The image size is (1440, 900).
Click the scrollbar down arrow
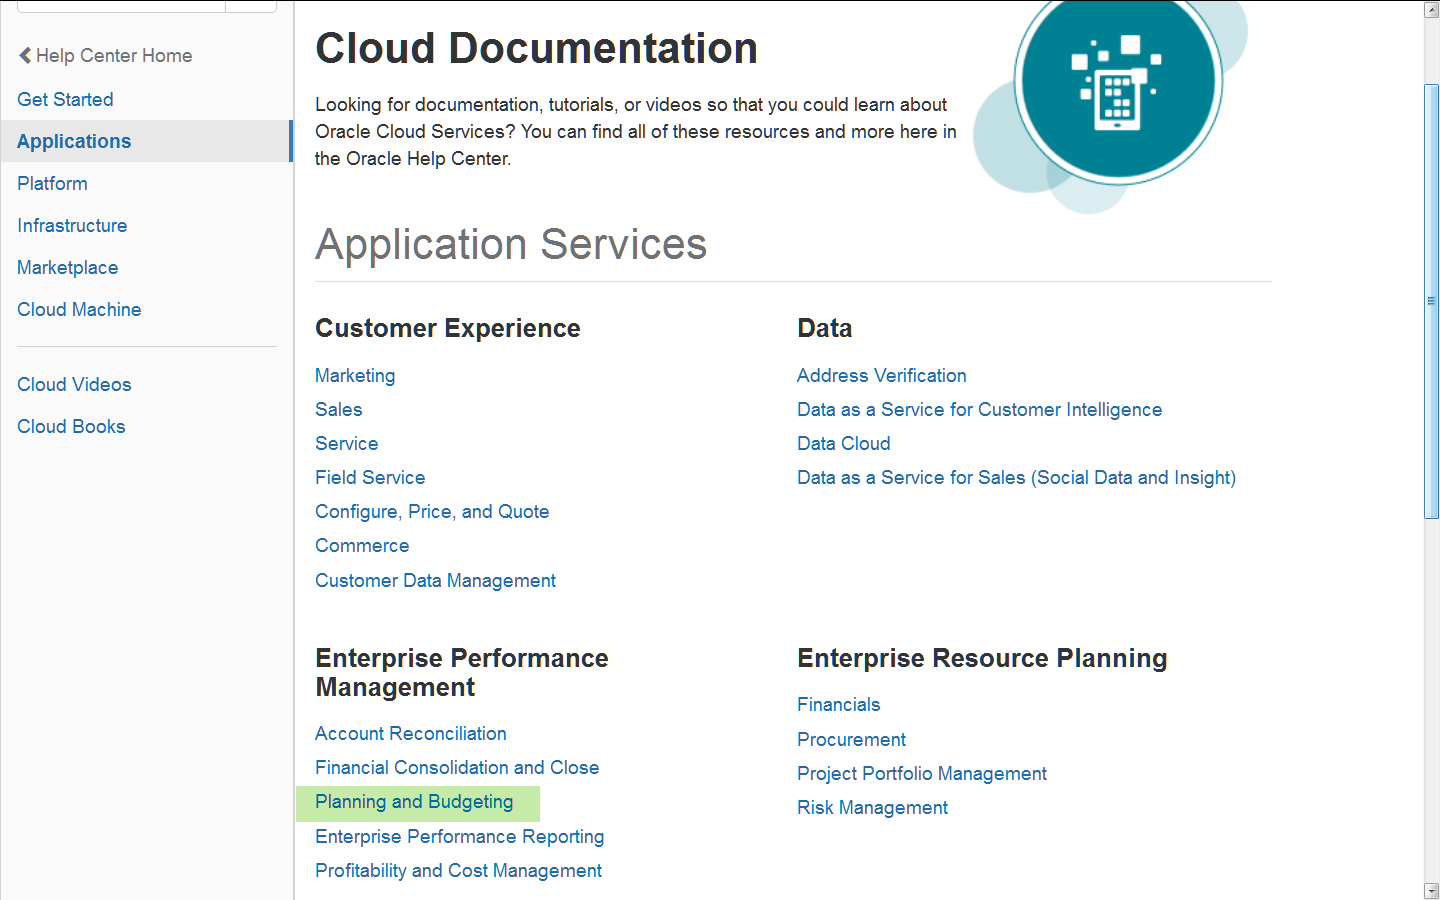[1431, 890]
